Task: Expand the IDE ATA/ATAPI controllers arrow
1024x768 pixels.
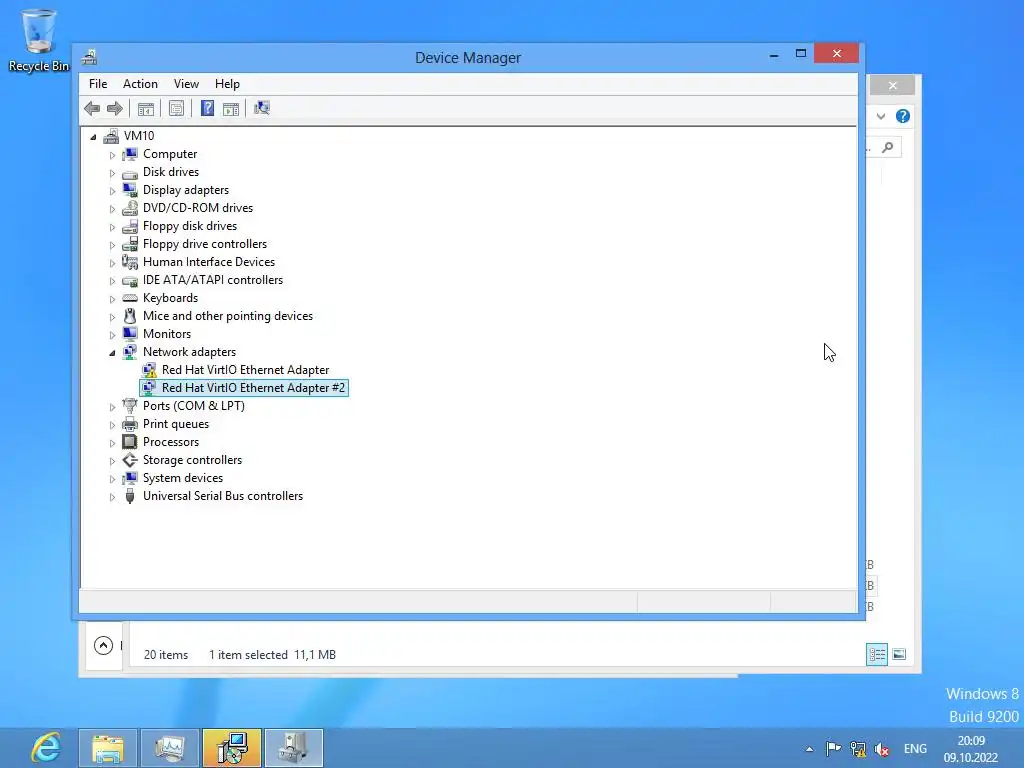Action: click(112, 281)
